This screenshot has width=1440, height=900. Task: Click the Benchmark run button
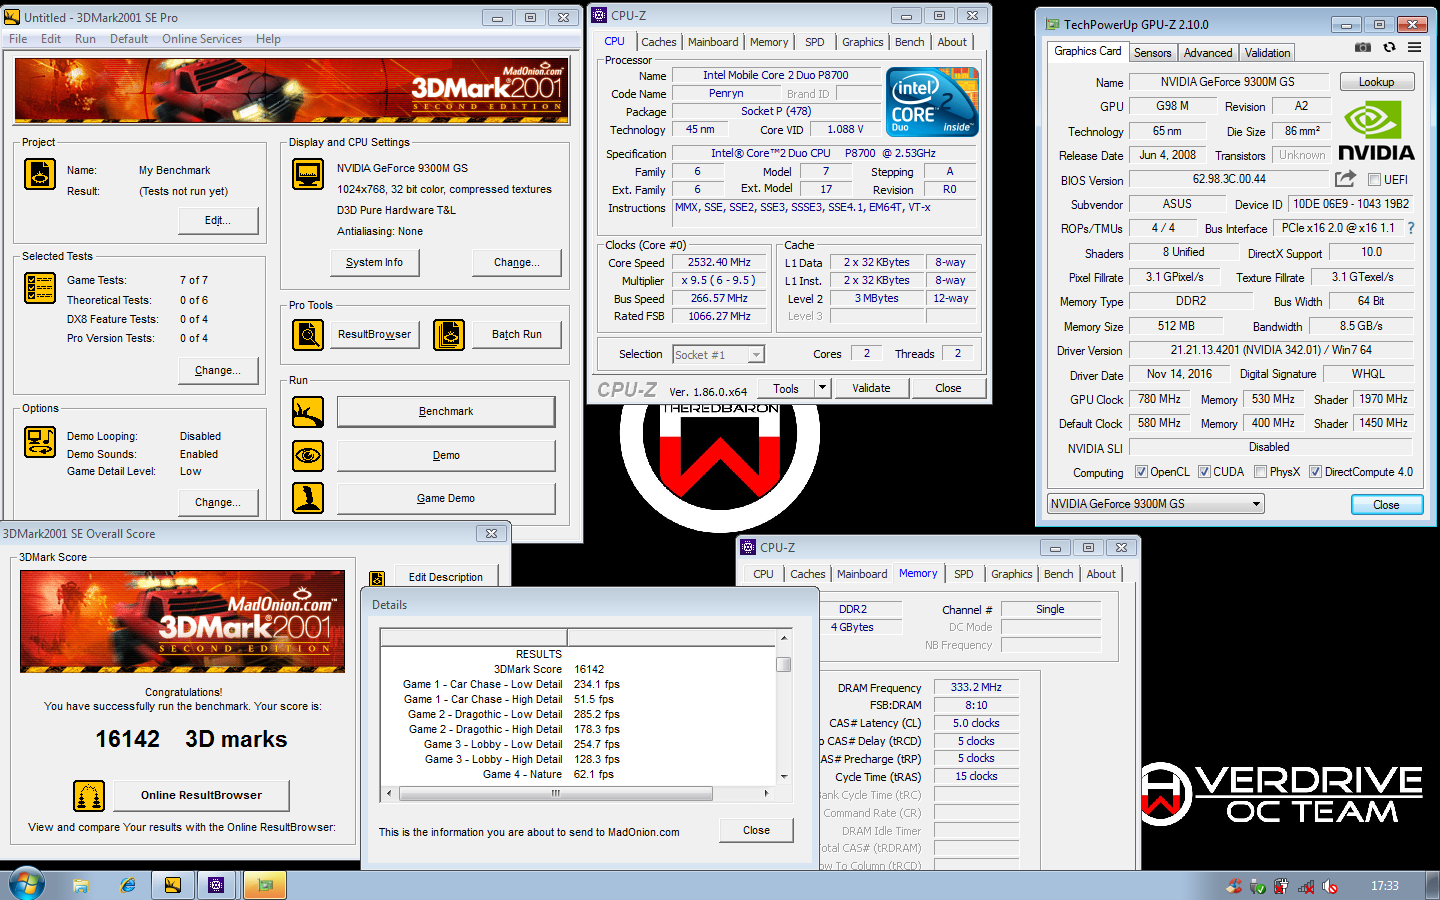(x=446, y=412)
